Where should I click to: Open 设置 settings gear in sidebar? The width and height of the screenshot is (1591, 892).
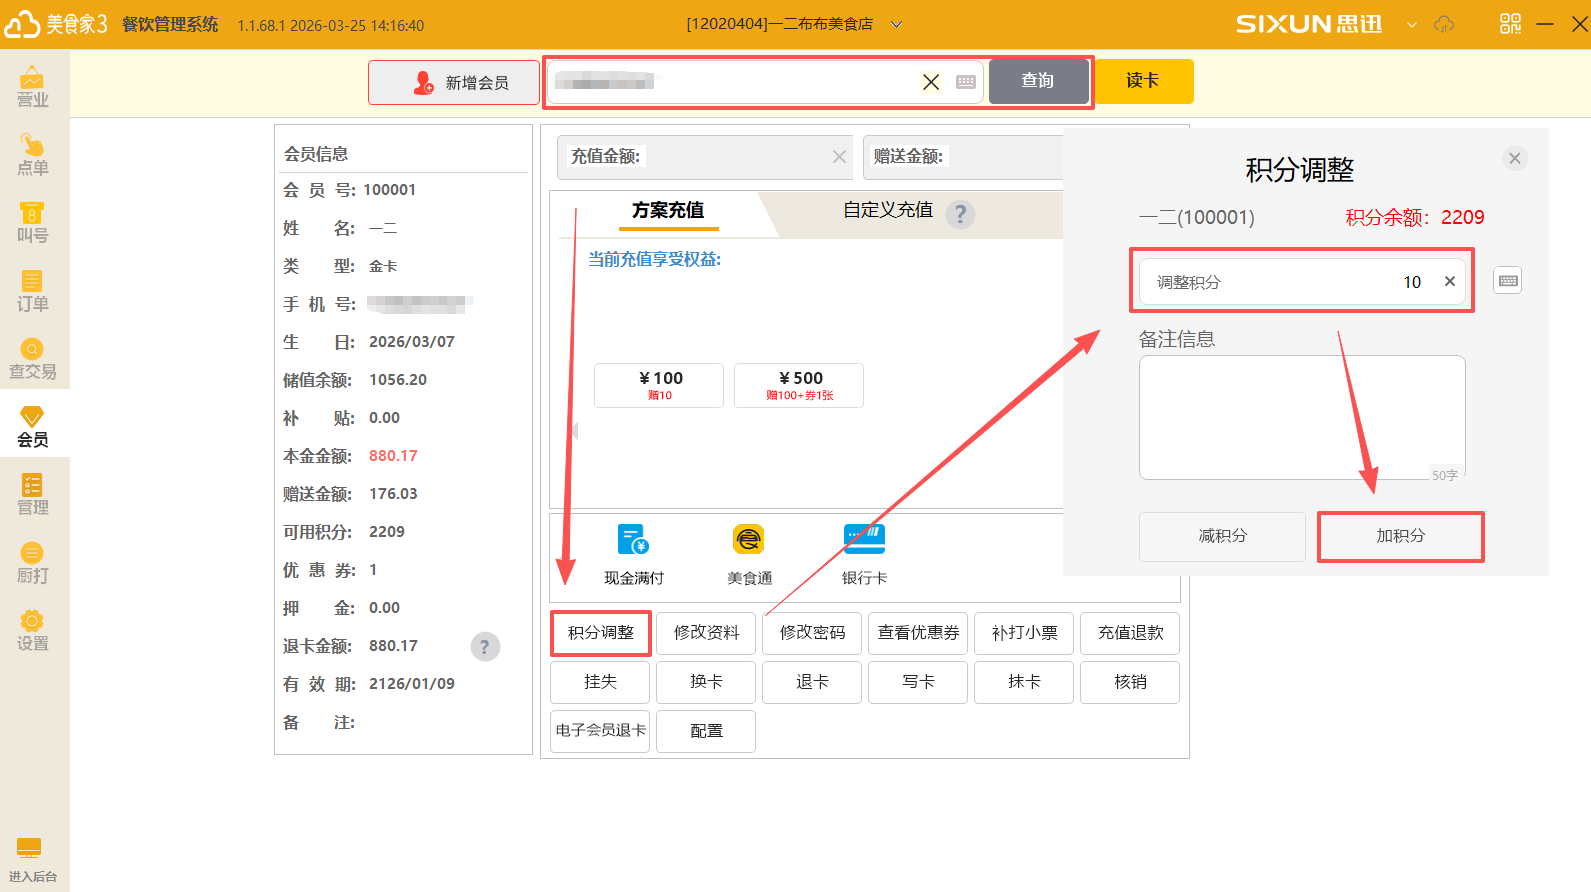(x=32, y=631)
